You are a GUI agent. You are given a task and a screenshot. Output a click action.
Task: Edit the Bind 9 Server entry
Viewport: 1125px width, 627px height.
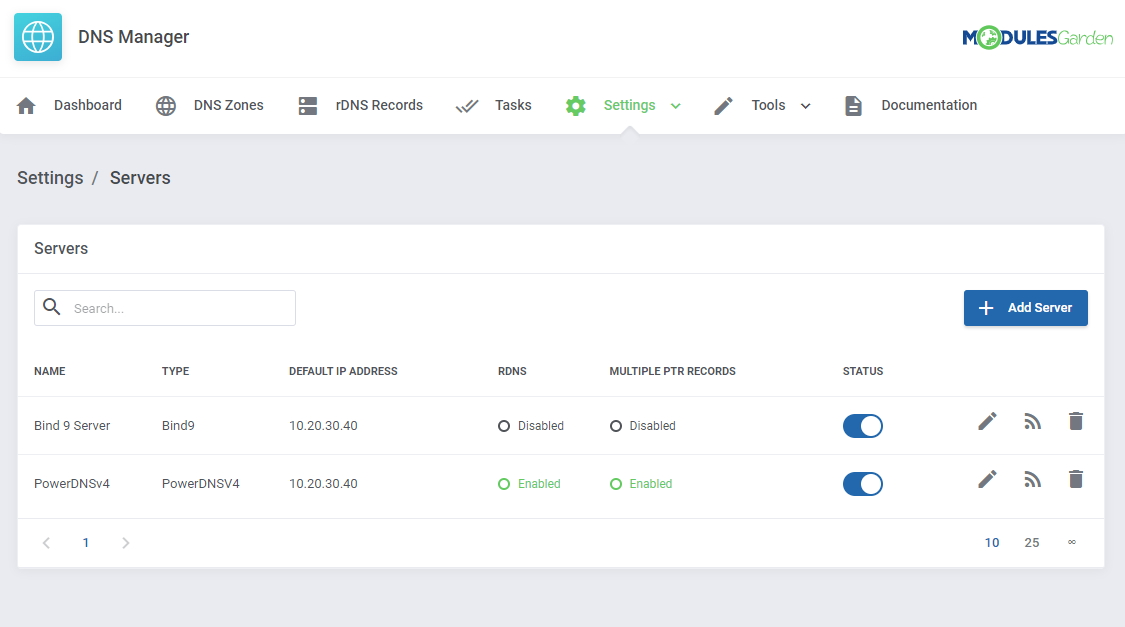click(987, 421)
